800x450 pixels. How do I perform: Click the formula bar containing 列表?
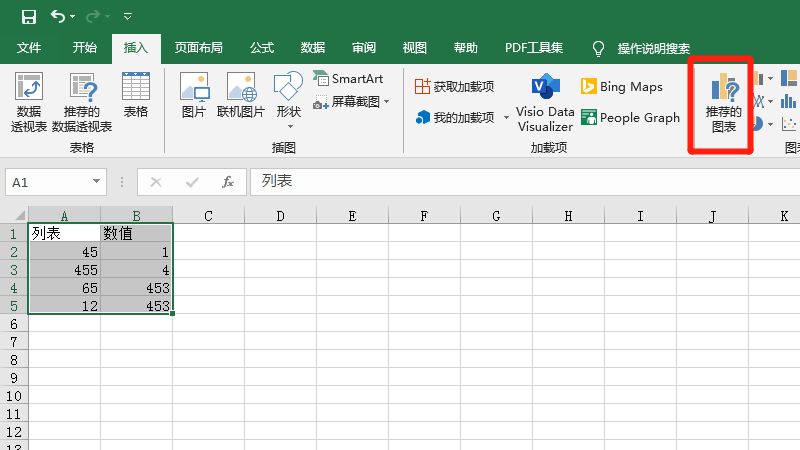pos(524,182)
